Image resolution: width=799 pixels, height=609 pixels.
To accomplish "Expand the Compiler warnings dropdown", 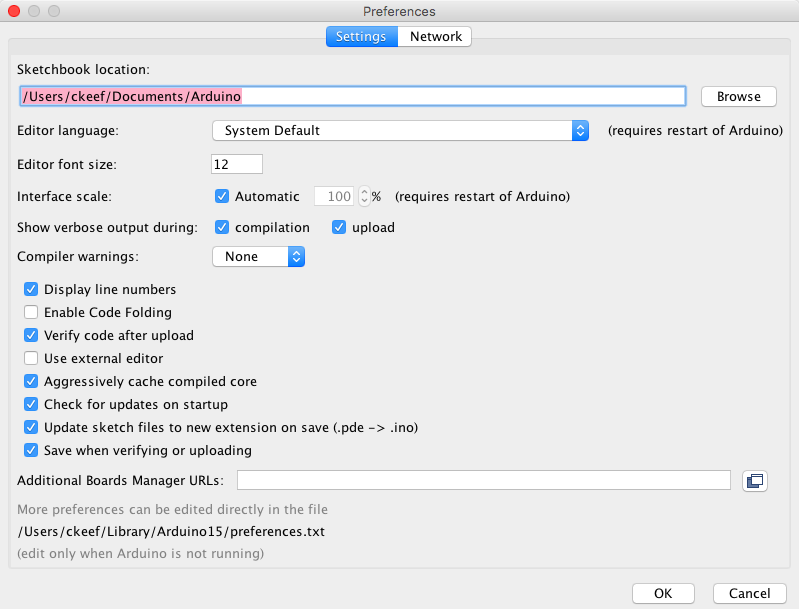I will [x=258, y=257].
